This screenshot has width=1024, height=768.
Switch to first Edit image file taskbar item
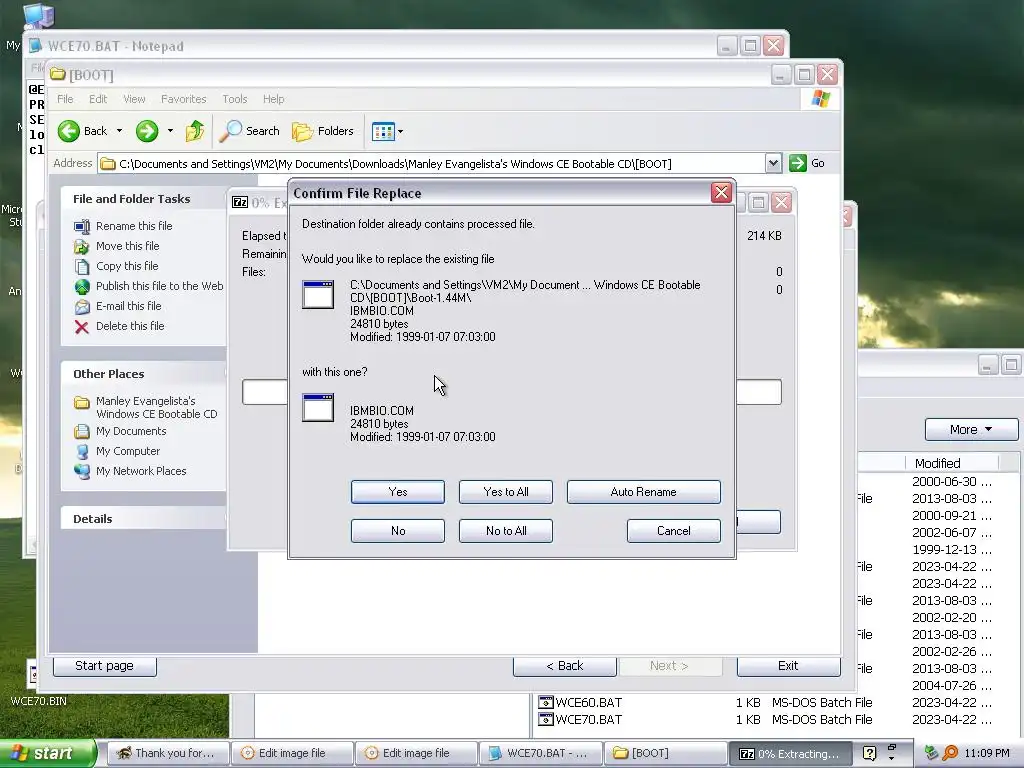click(291, 753)
